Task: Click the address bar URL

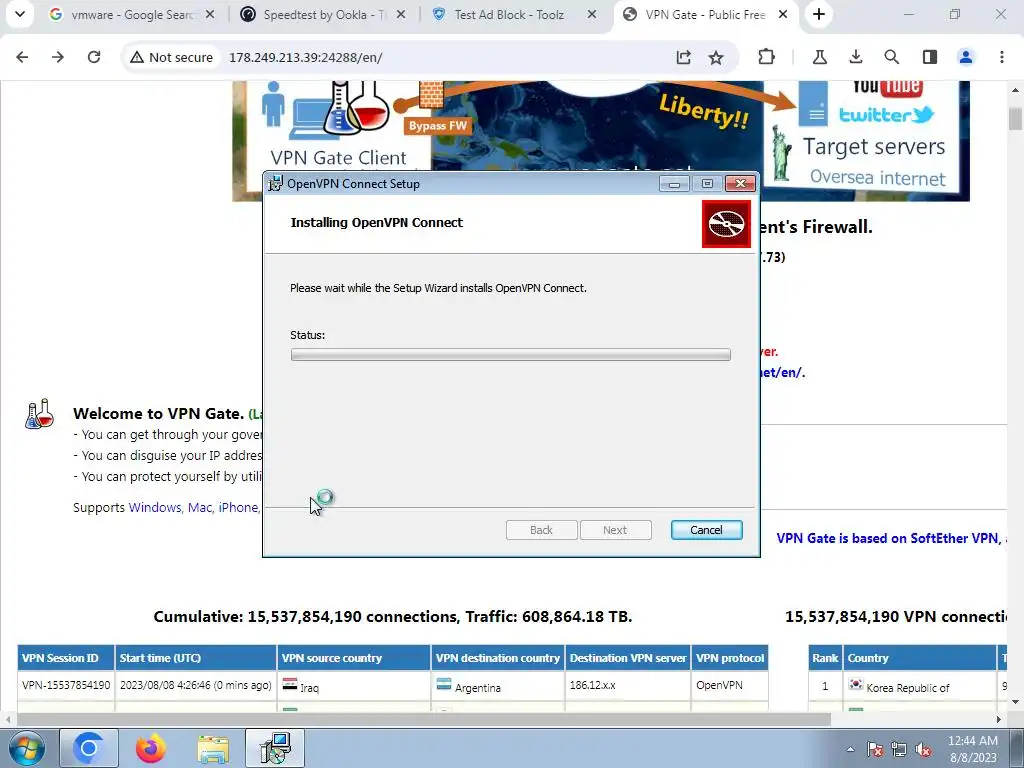Action: [306, 57]
